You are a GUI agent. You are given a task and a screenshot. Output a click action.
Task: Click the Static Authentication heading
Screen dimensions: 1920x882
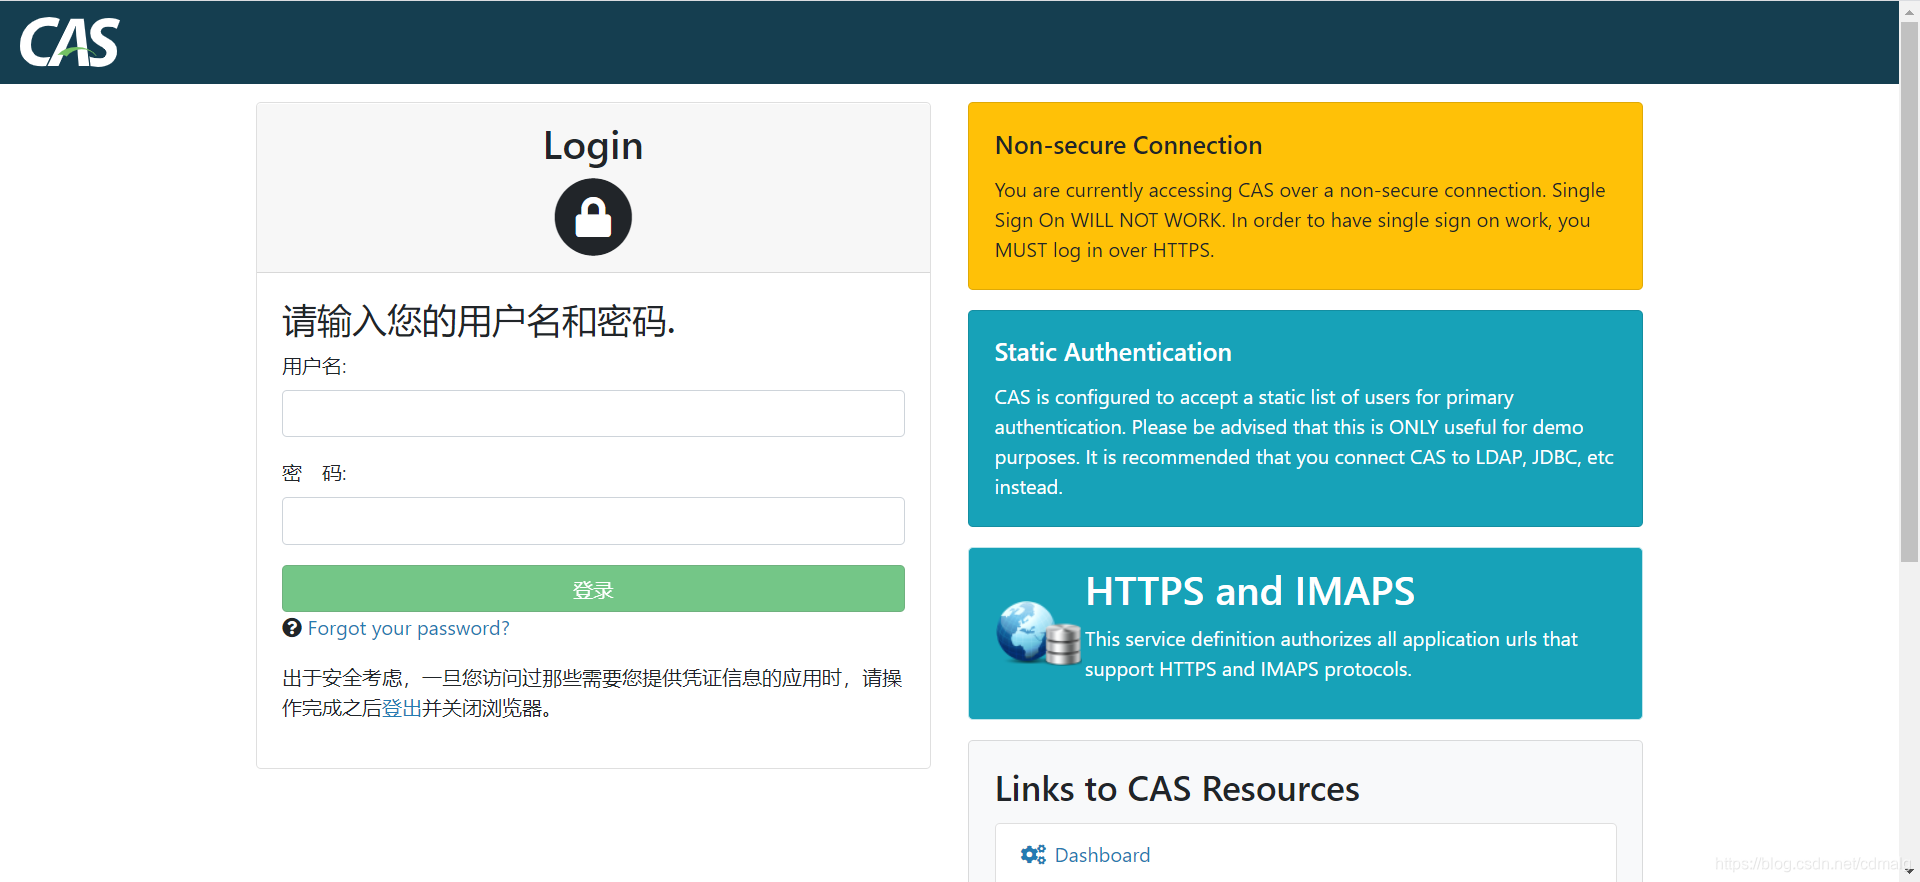click(x=1113, y=353)
